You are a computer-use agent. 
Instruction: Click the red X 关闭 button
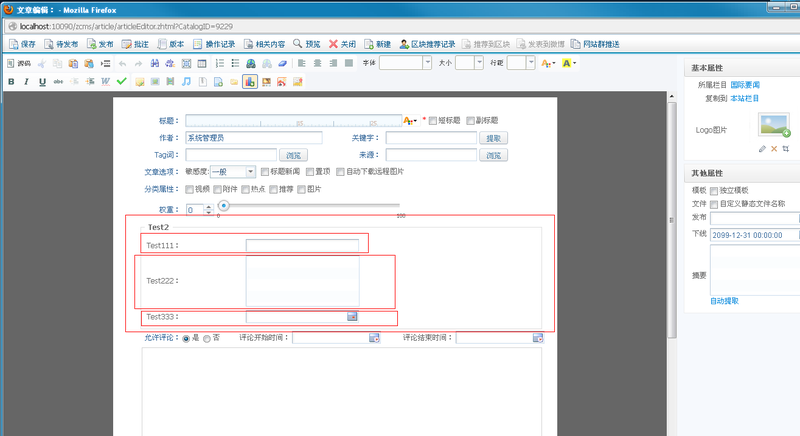coord(341,45)
